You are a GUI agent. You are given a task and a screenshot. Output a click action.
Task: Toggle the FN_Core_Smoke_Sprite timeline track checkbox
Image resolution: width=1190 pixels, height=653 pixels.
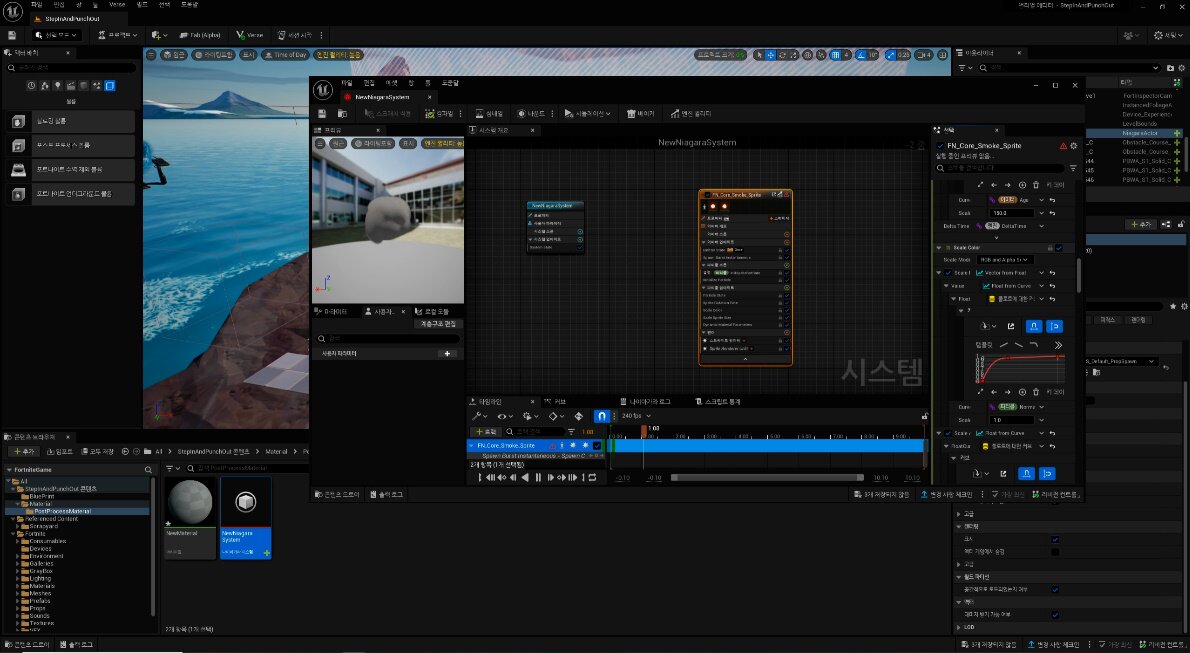(597, 445)
